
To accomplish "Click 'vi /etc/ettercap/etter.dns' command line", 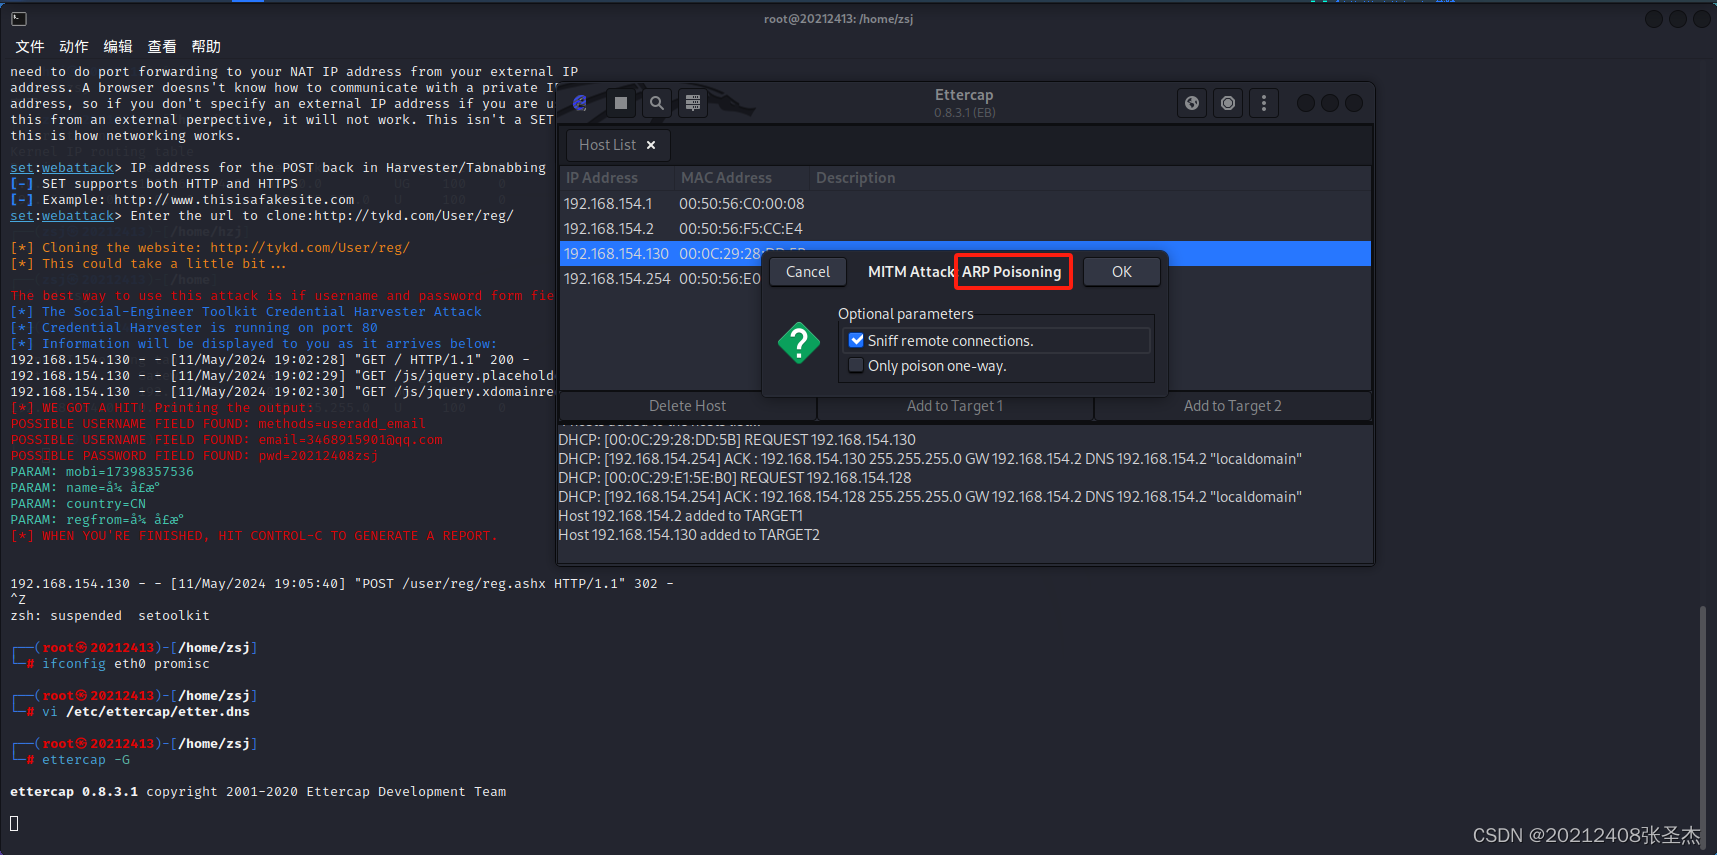I will (146, 712).
